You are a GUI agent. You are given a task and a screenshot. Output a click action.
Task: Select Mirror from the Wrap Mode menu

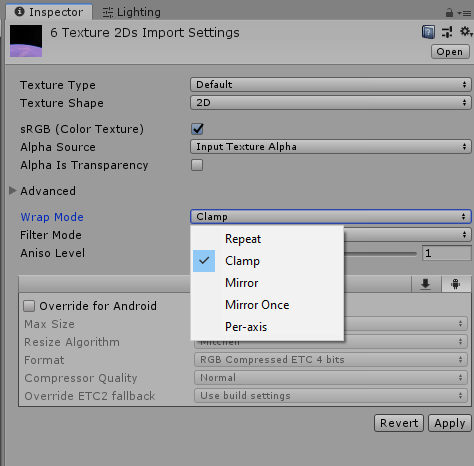[267, 283]
